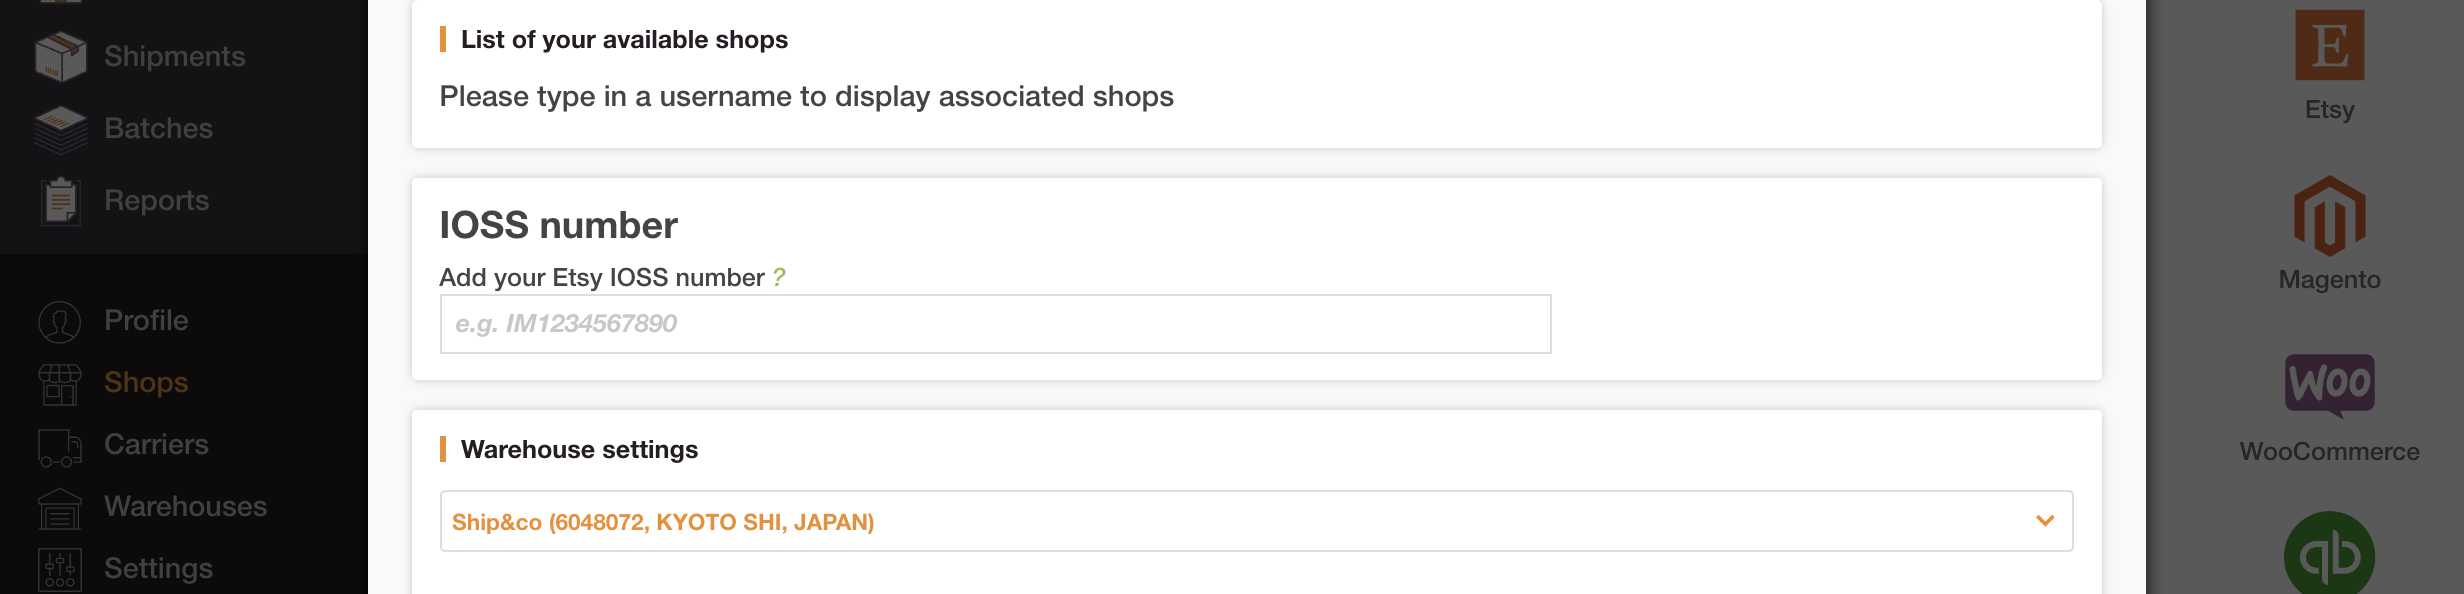Click the green IOSS help question mark
2464x594 pixels.
click(779, 277)
